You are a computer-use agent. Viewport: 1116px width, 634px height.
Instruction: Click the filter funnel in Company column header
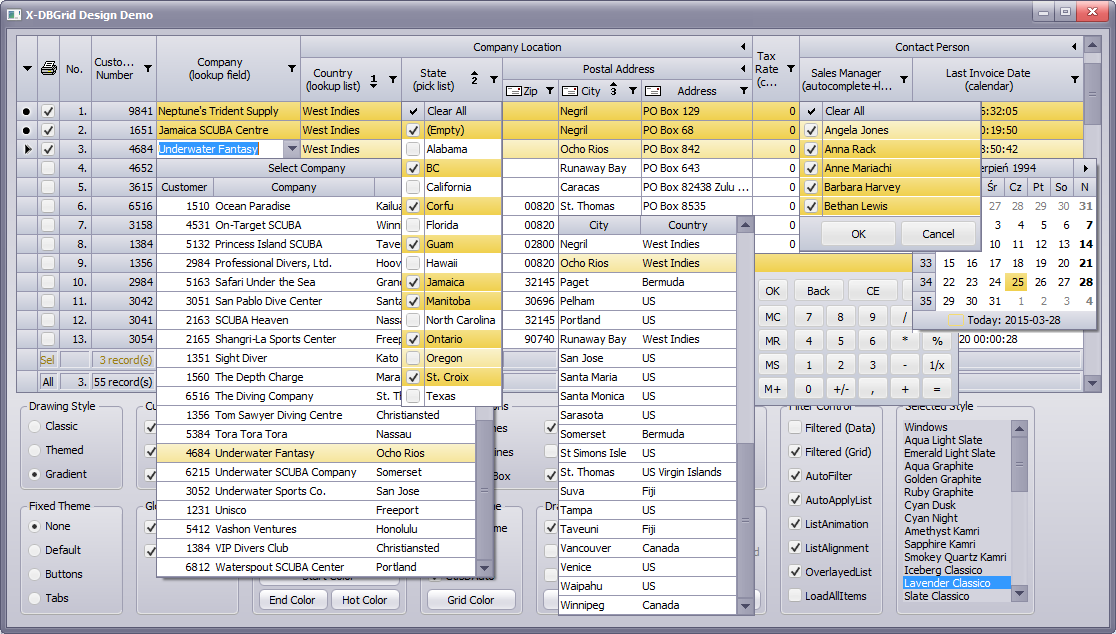[292, 69]
